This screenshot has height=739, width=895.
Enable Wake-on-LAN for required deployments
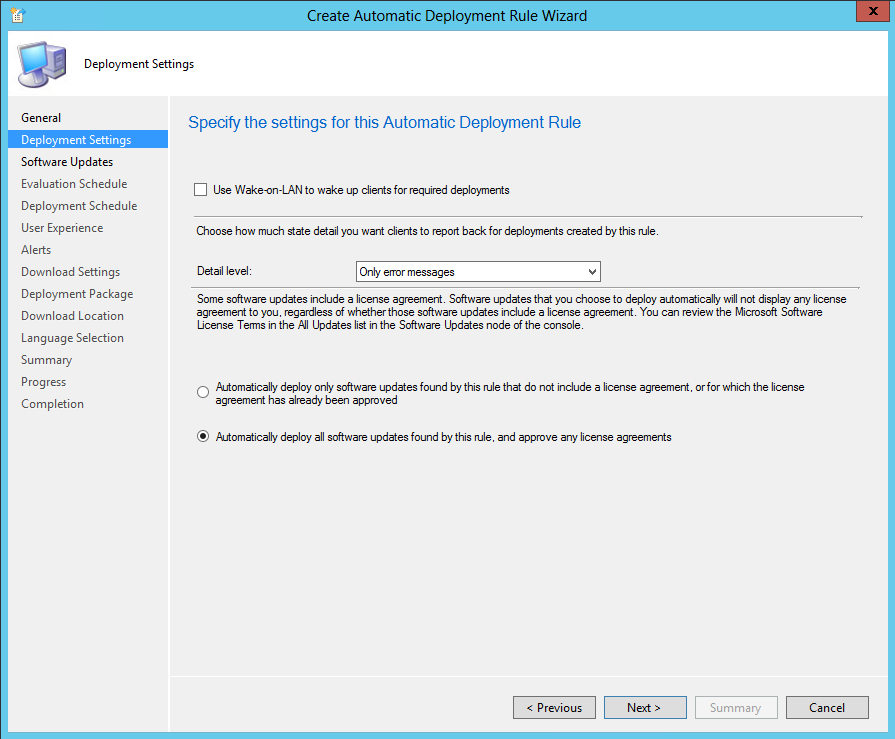(x=200, y=189)
